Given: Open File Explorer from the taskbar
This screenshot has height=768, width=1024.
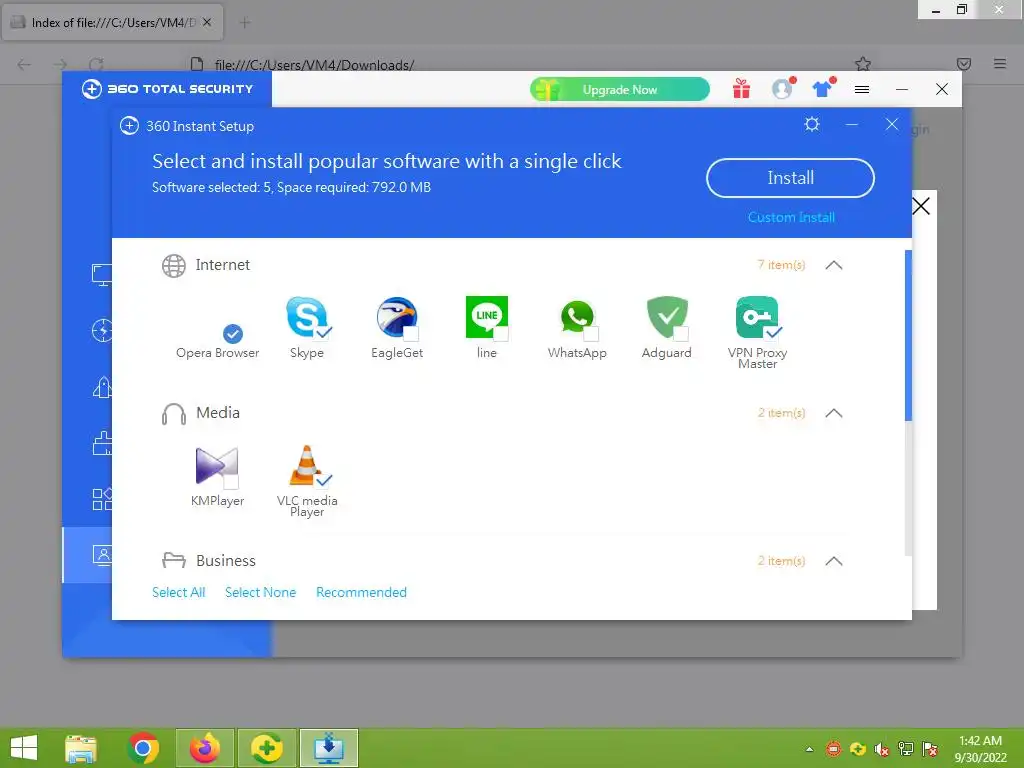Looking at the screenshot, I should pyautogui.click(x=81, y=748).
